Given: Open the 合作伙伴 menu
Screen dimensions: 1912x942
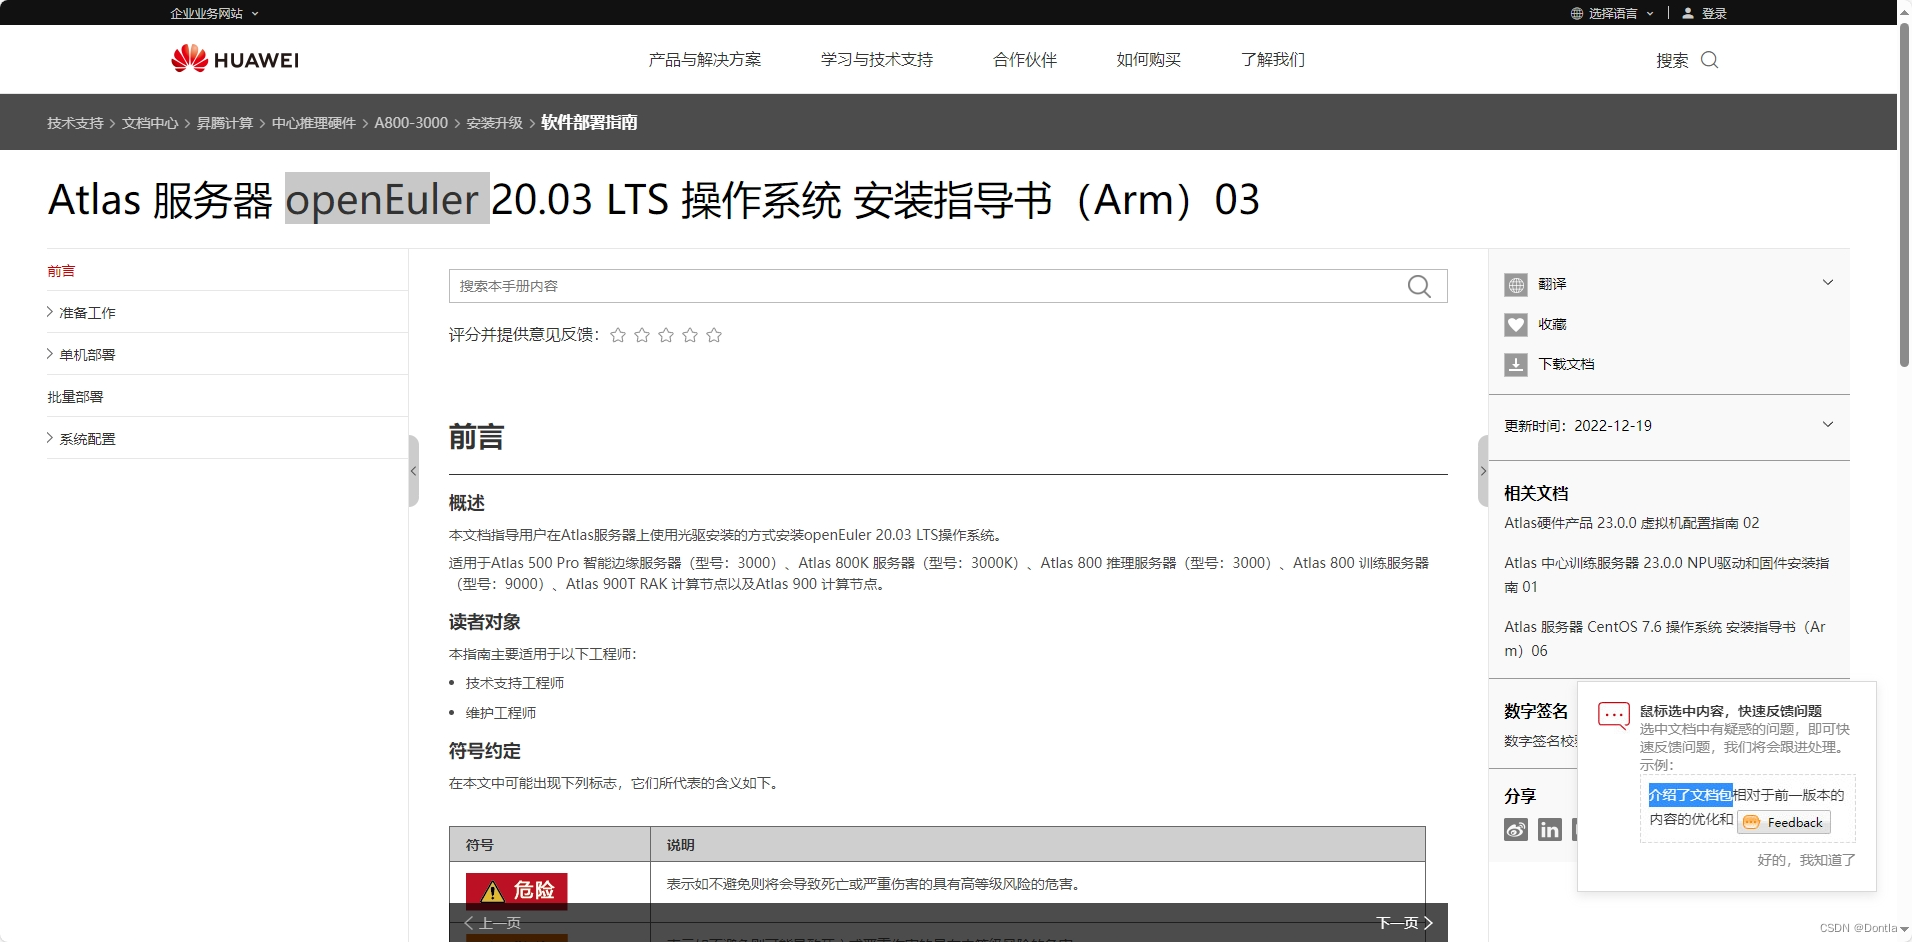Looking at the screenshot, I should pos(1025,60).
